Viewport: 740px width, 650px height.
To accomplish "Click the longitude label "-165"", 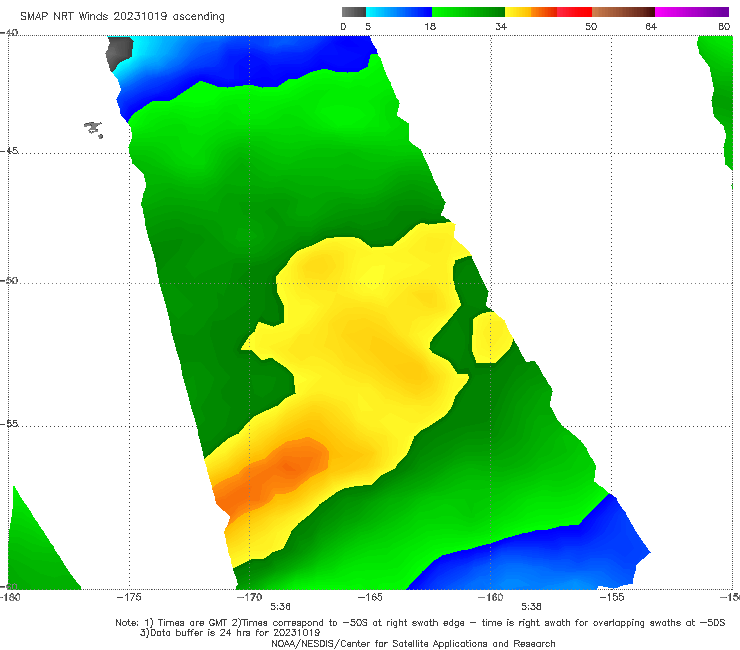I will 370,597.
